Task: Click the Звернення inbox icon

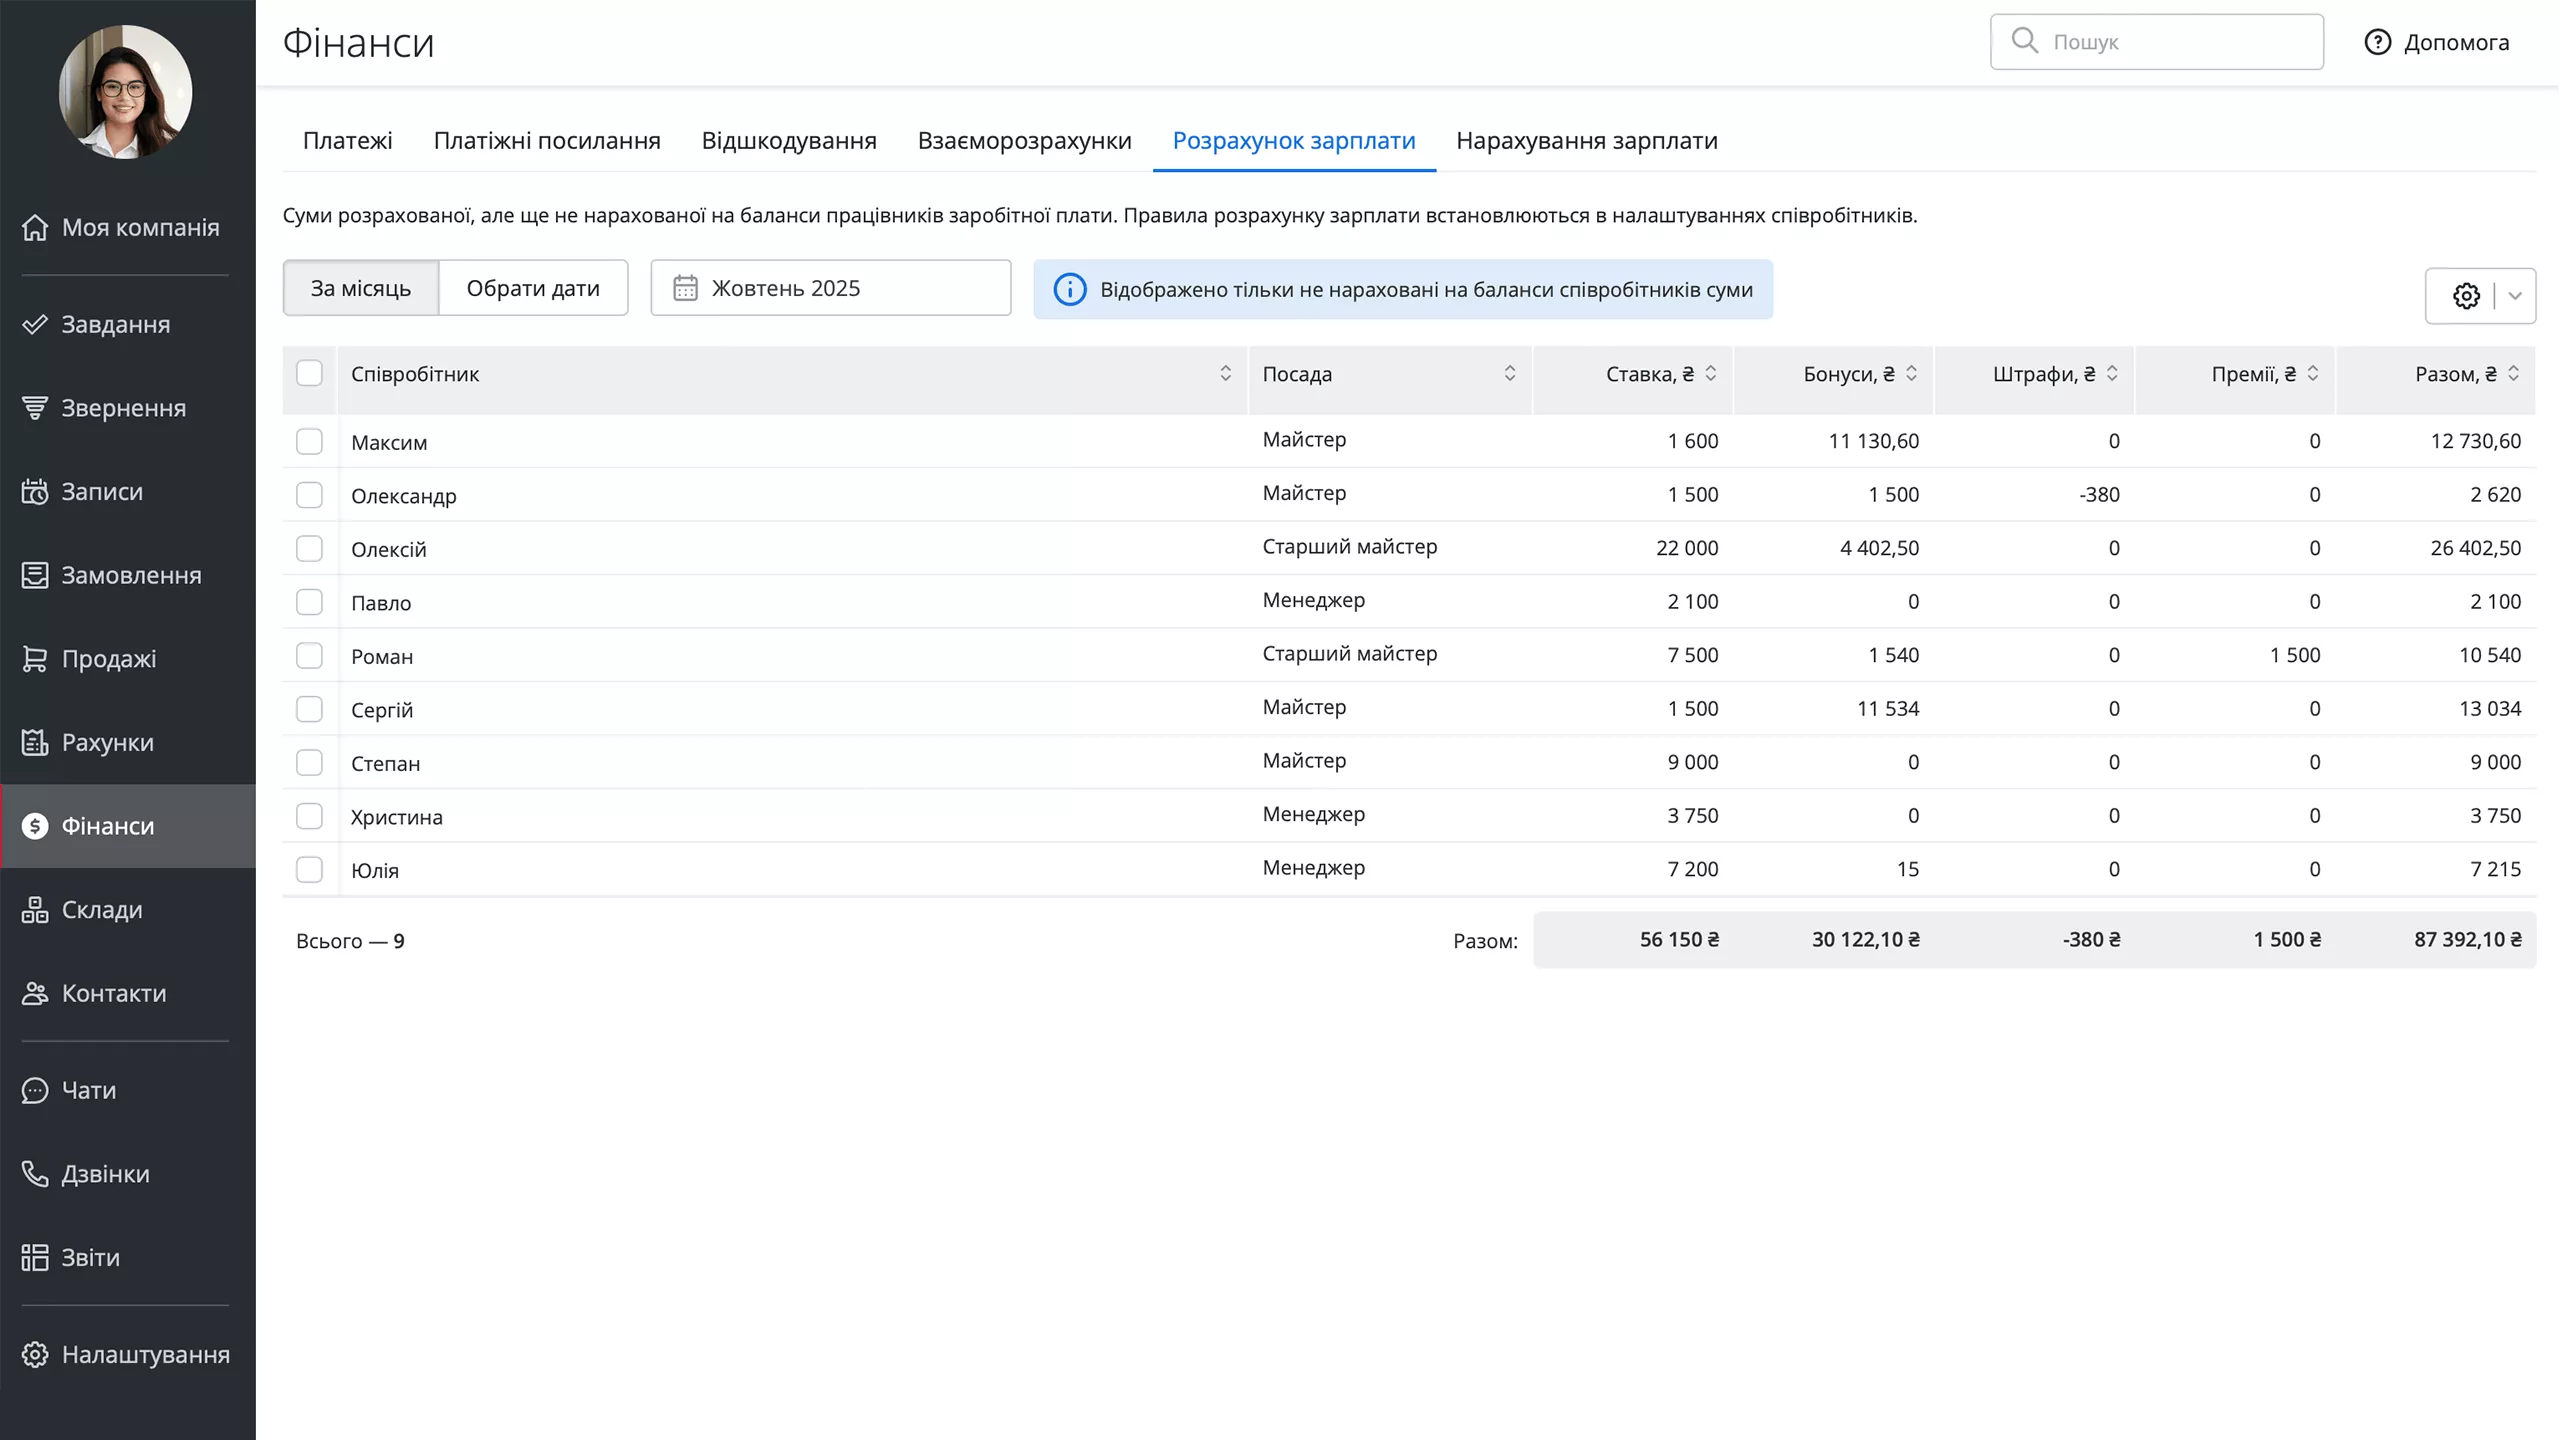Action: 35,408
